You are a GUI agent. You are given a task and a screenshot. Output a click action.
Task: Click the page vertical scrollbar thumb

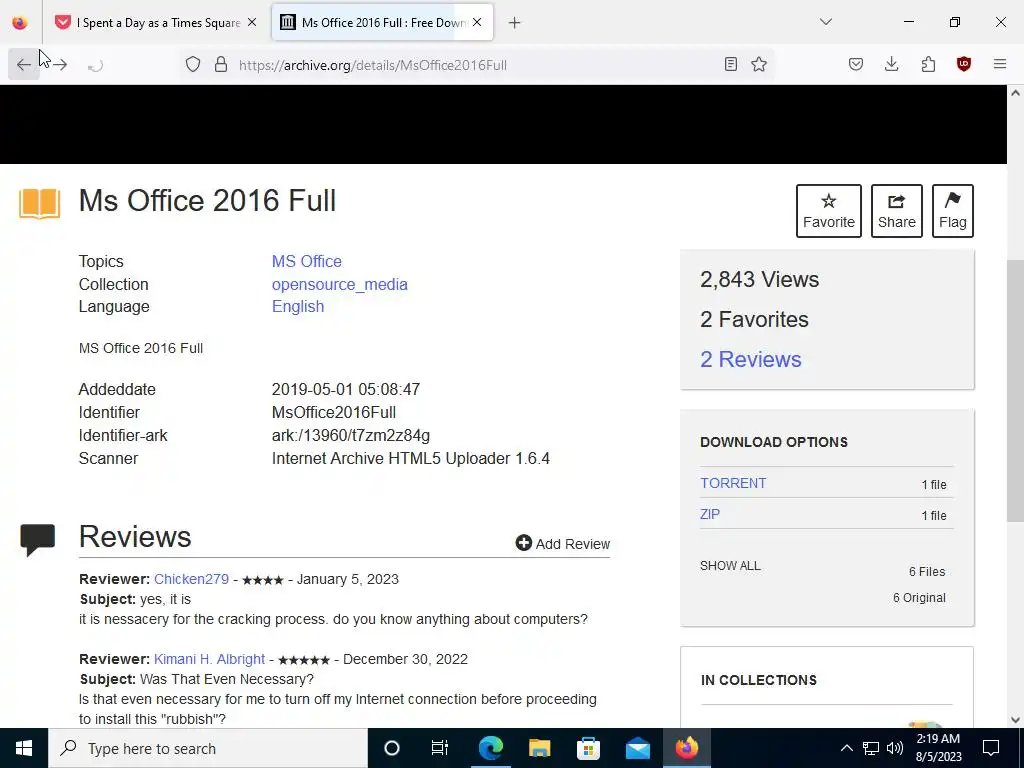pos(1015,391)
